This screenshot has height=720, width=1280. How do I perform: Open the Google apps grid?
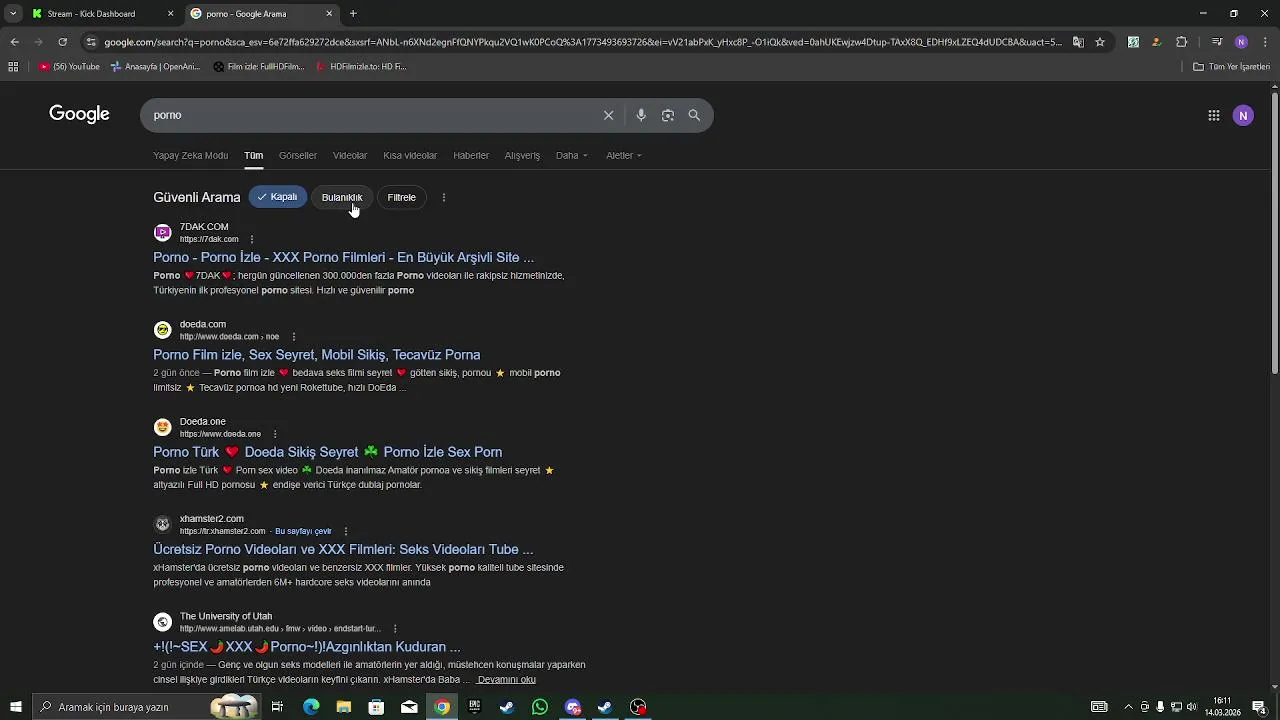pos(1213,115)
